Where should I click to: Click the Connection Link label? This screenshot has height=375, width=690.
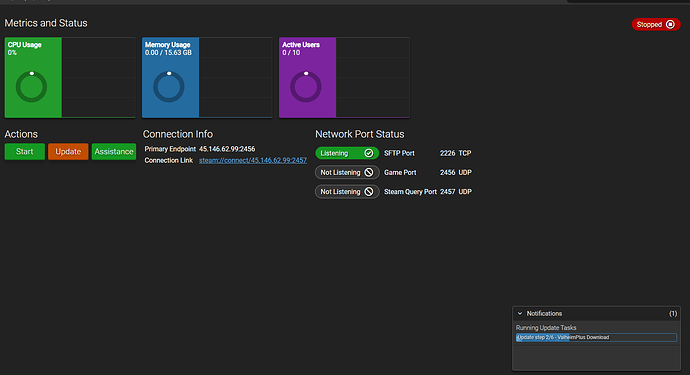(169, 160)
